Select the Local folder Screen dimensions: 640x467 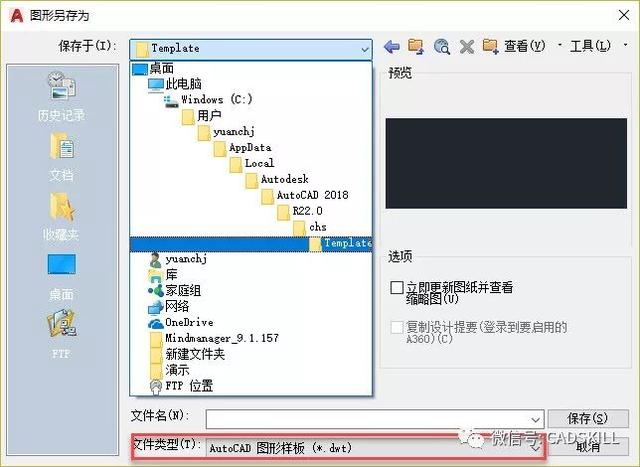point(252,164)
